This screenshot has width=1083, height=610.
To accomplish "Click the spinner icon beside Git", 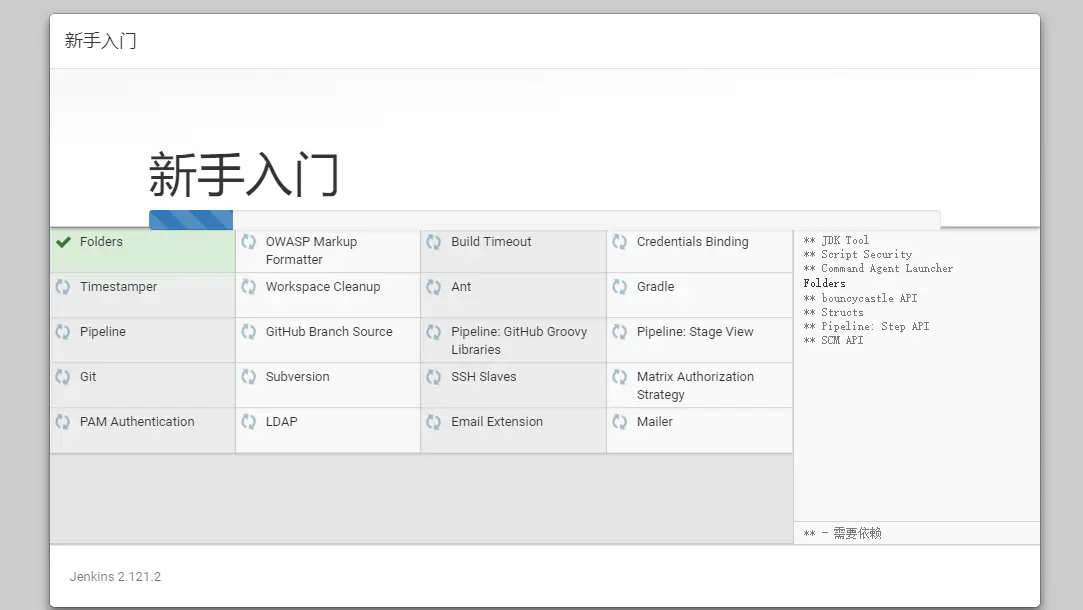I will (63, 377).
